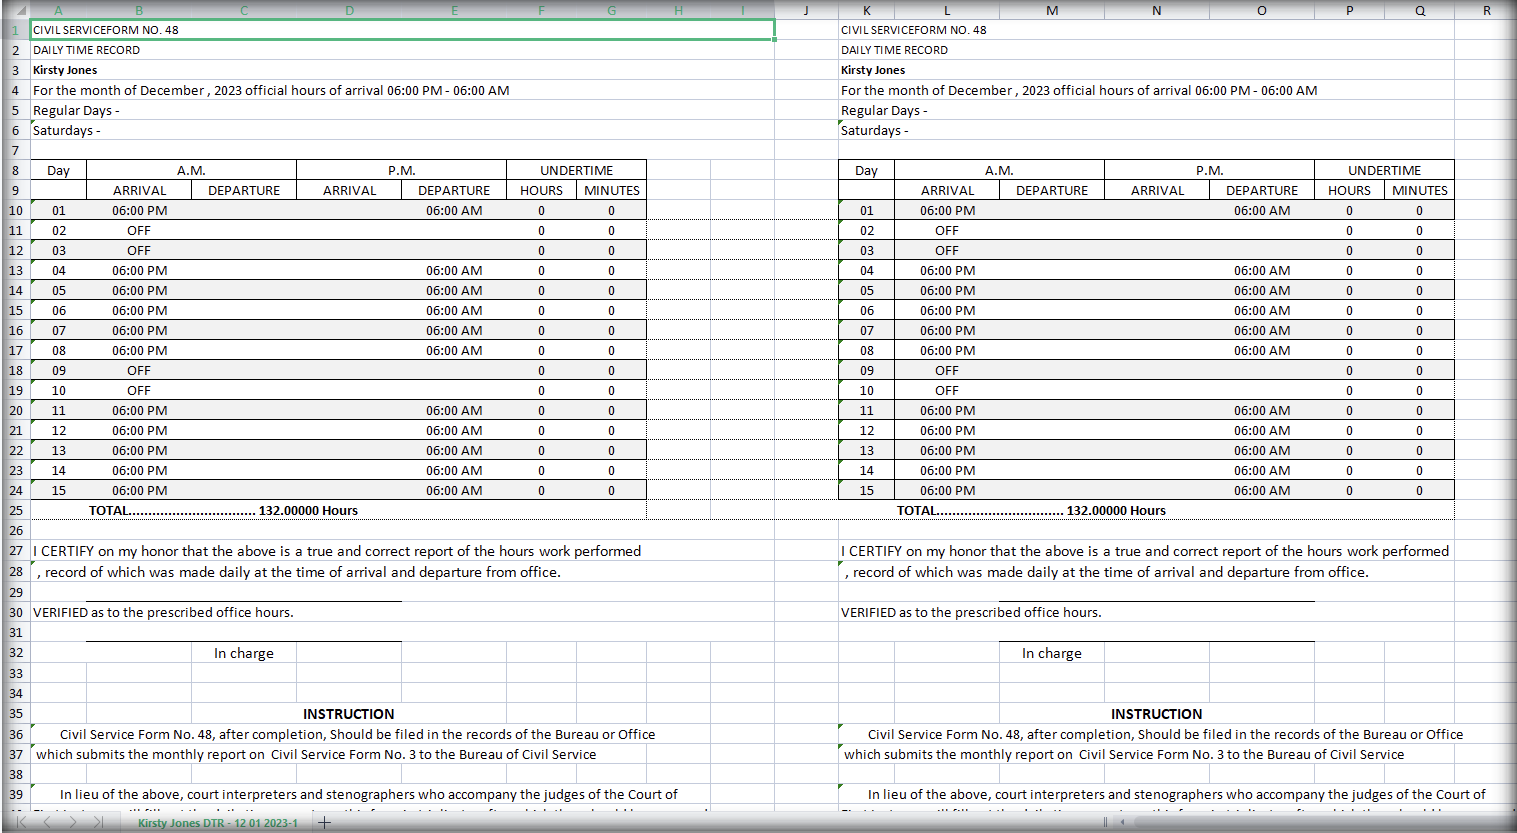Open the Kirsty Jones DTR sheet tab

point(217,823)
